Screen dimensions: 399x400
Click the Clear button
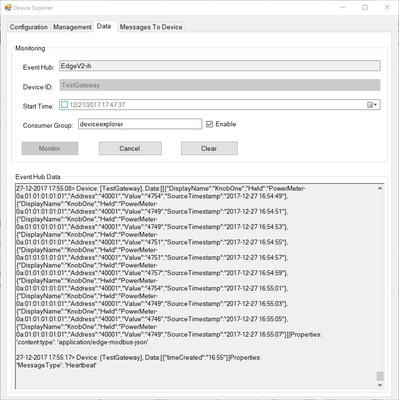(x=209, y=148)
